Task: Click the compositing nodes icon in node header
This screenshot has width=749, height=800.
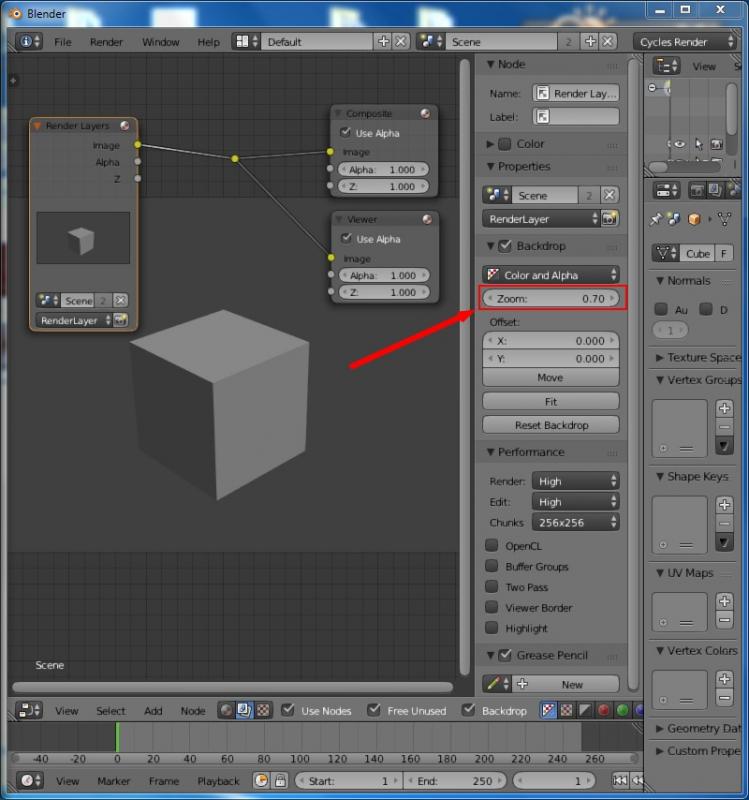Action: point(245,710)
